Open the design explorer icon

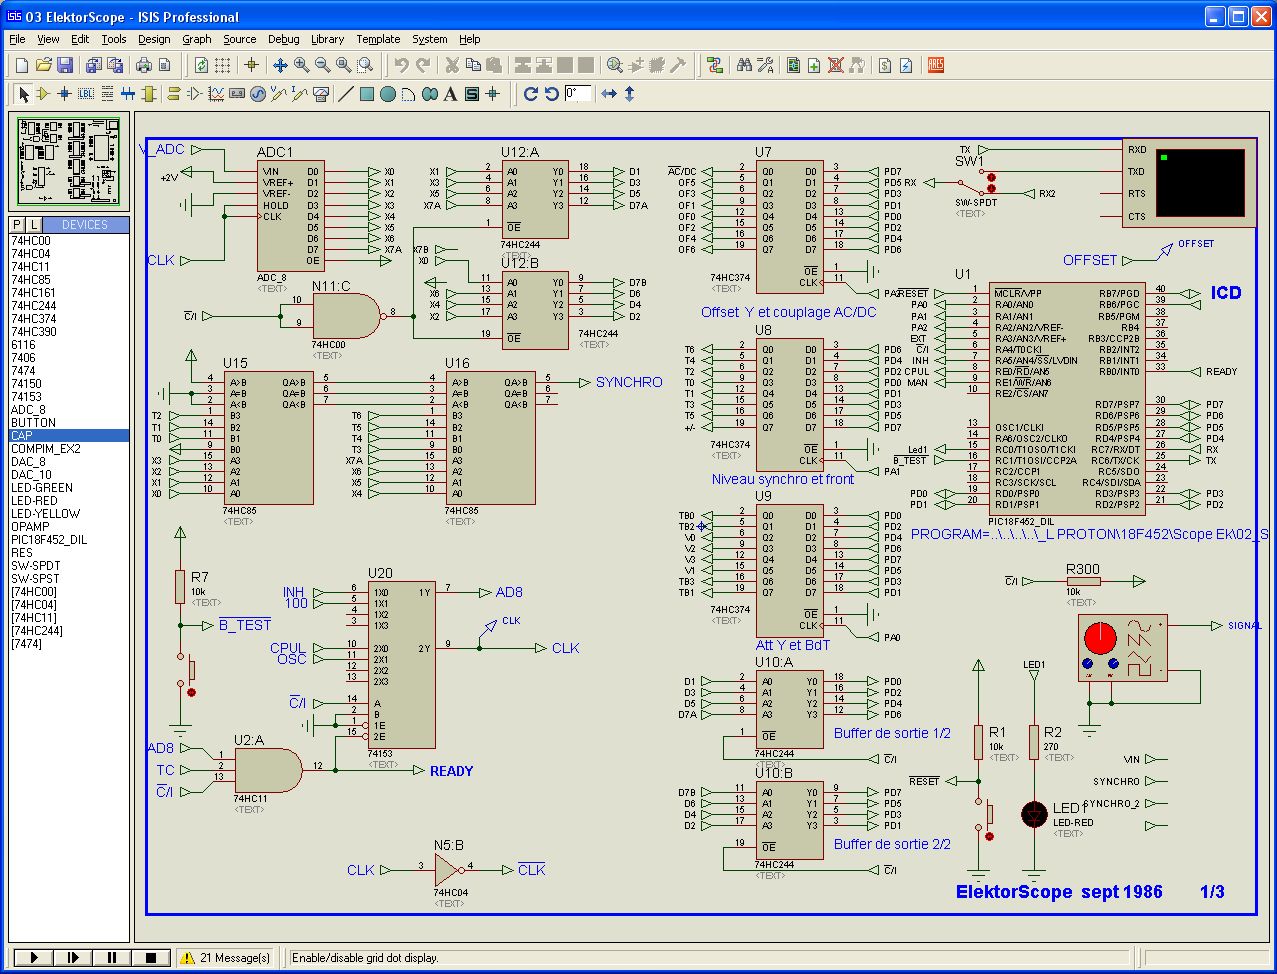[x=794, y=65]
